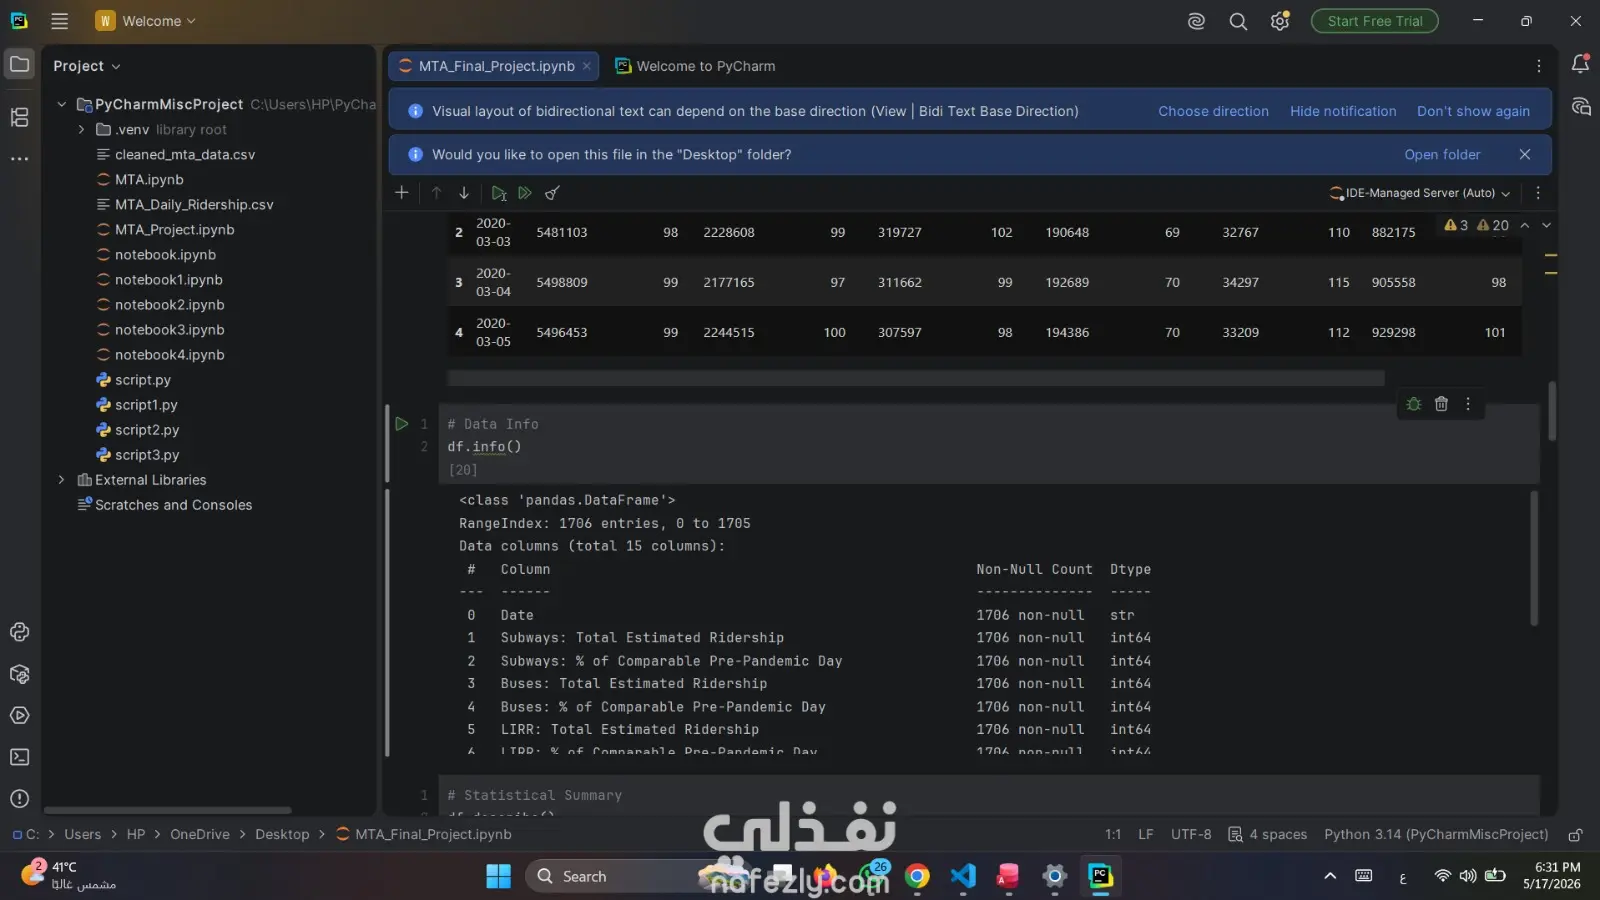This screenshot has height=900, width=1600.
Task: Expand the .venv library root folder
Action: tap(82, 130)
